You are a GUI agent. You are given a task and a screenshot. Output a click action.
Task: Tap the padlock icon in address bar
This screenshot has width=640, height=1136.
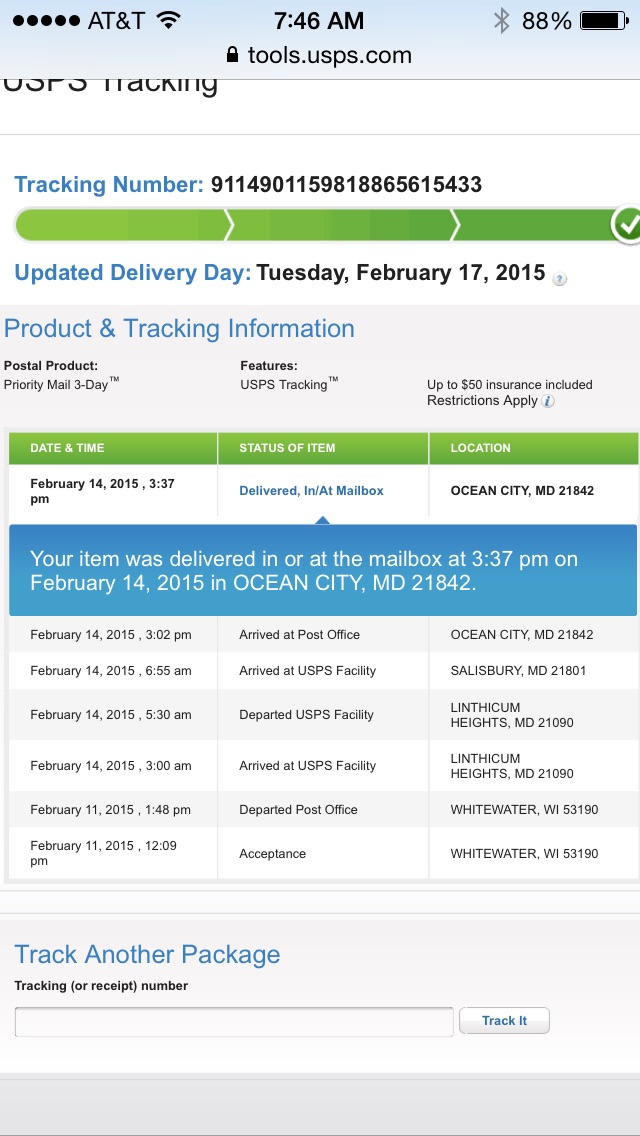click(233, 55)
